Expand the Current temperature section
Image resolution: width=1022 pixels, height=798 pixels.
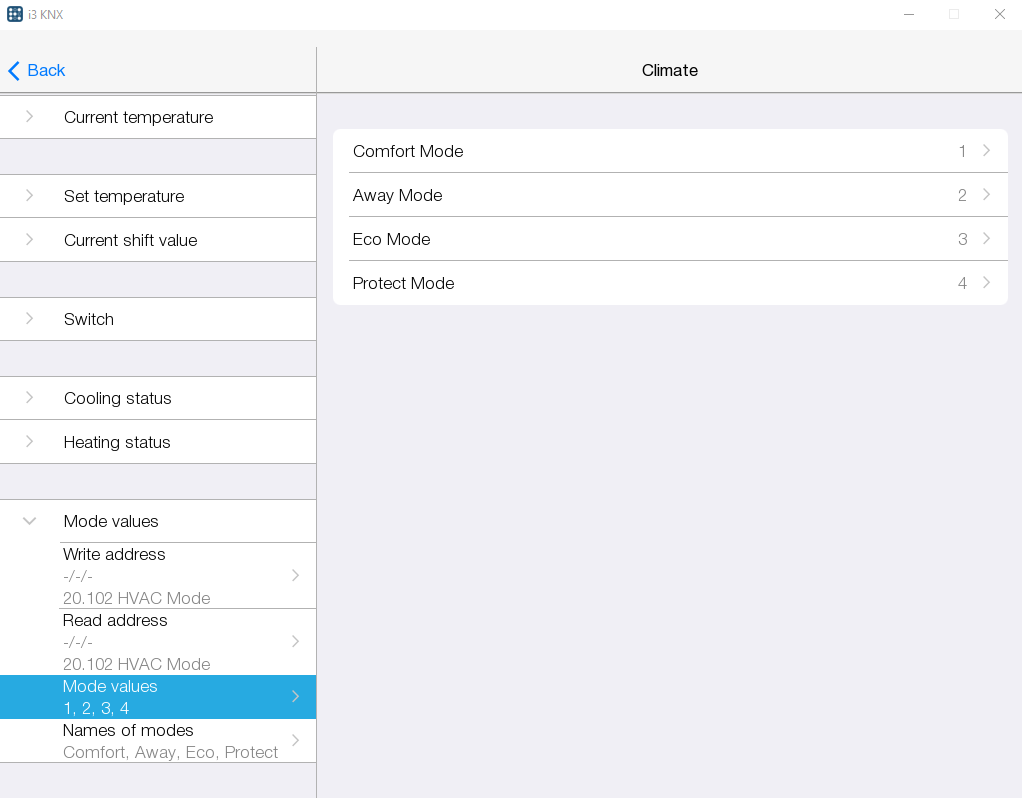coord(30,117)
